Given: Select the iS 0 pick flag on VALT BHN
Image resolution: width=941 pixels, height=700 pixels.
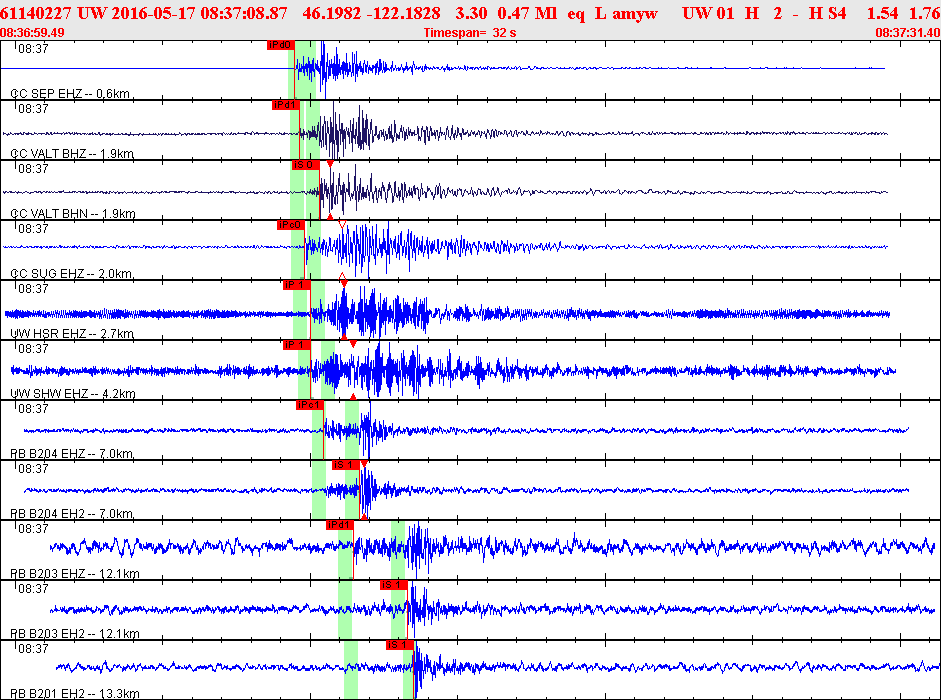Looking at the screenshot, I should 305,165.
